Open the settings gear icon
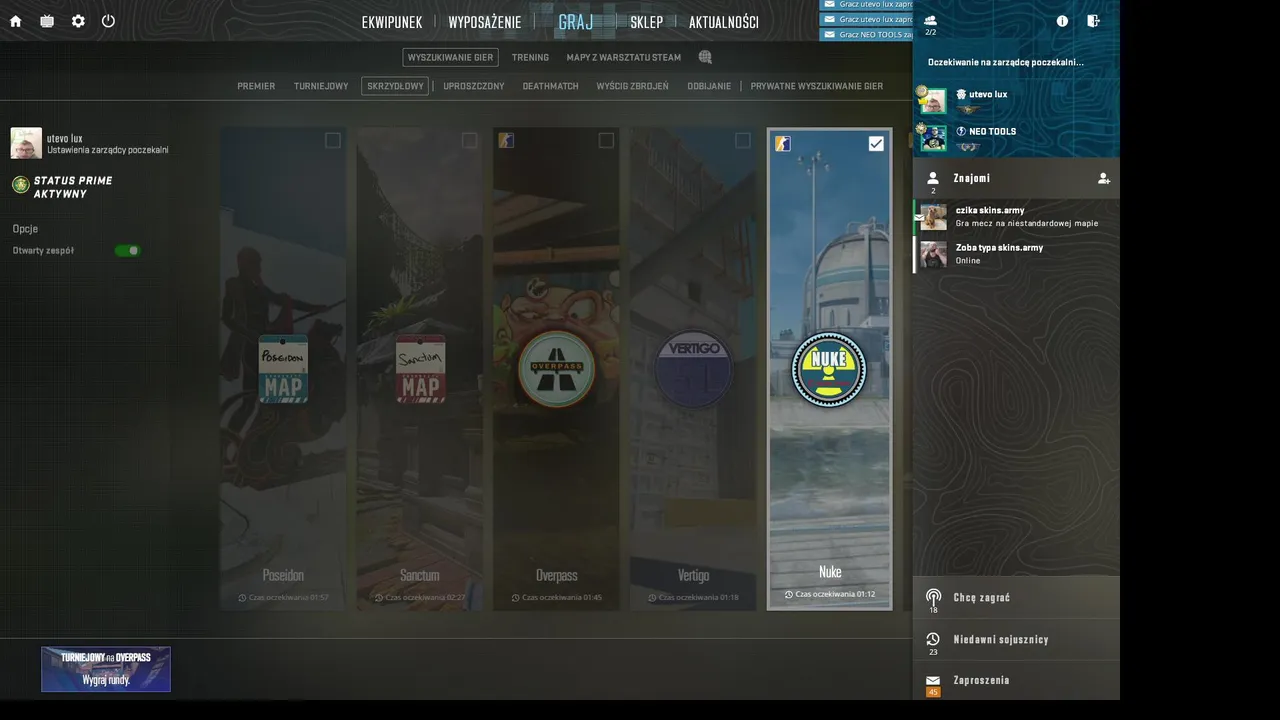Screen dimensions: 1280x720 click(78, 21)
